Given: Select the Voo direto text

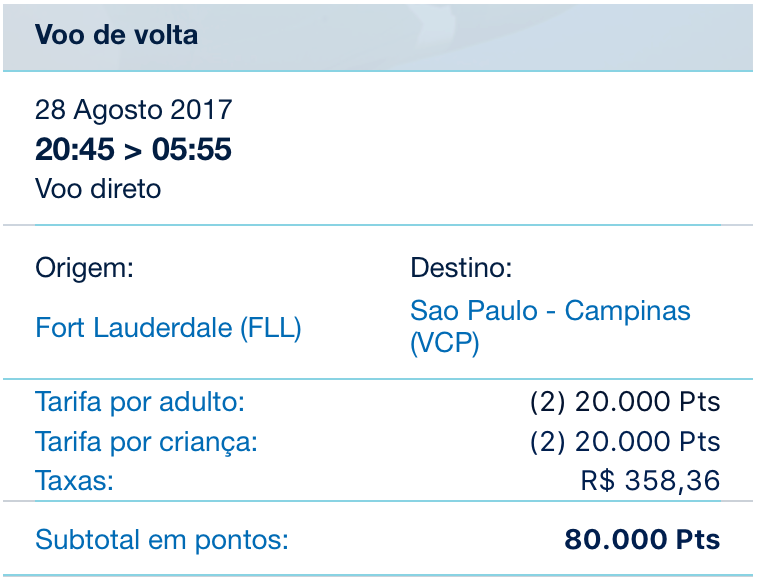Looking at the screenshot, I should pyautogui.click(x=98, y=188).
